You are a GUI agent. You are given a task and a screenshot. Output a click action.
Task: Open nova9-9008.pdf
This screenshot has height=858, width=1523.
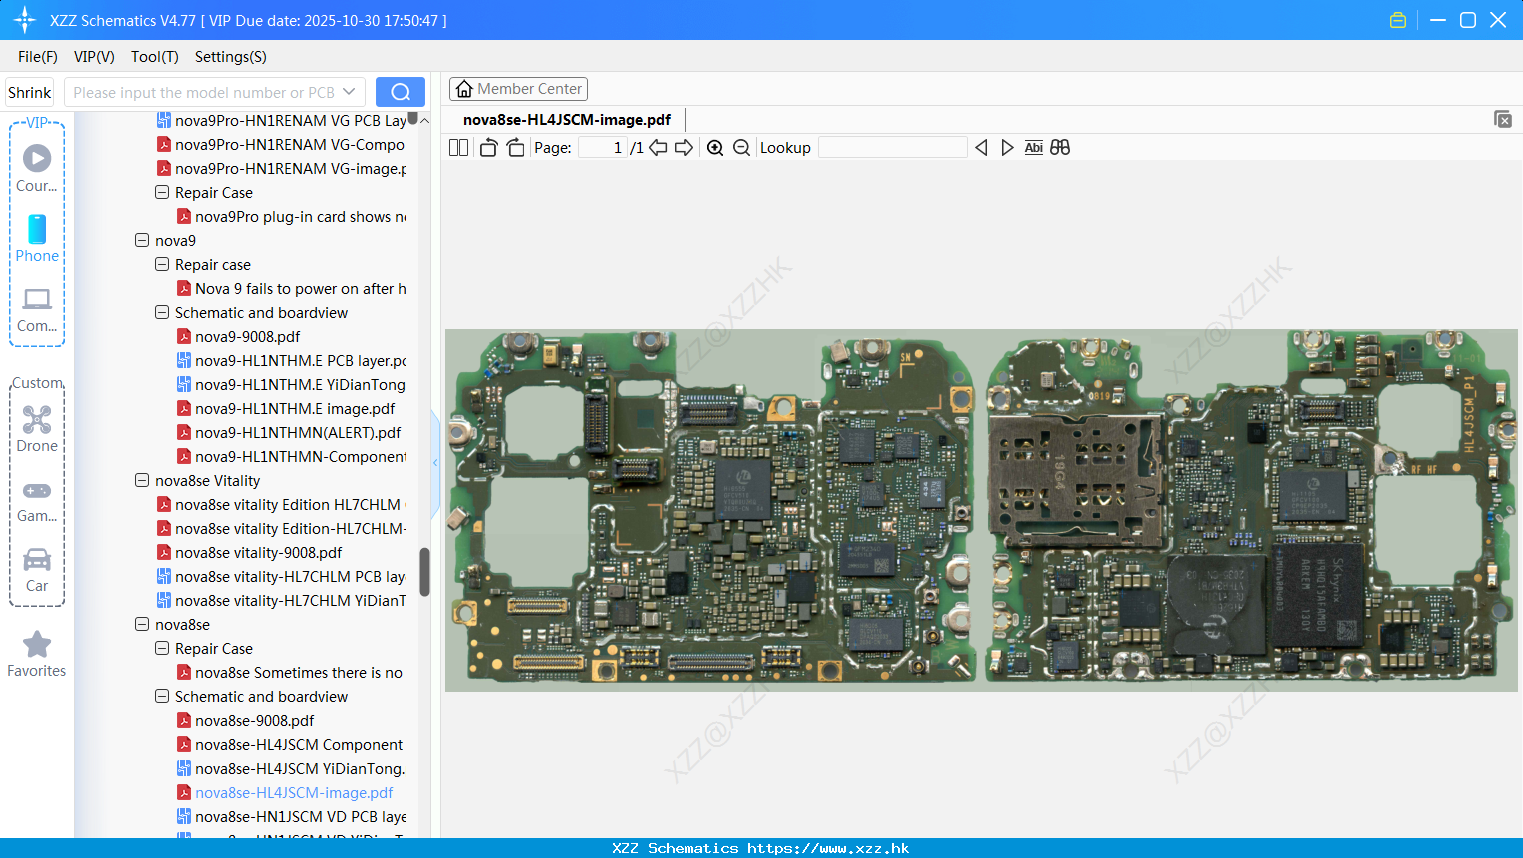[x=247, y=336]
